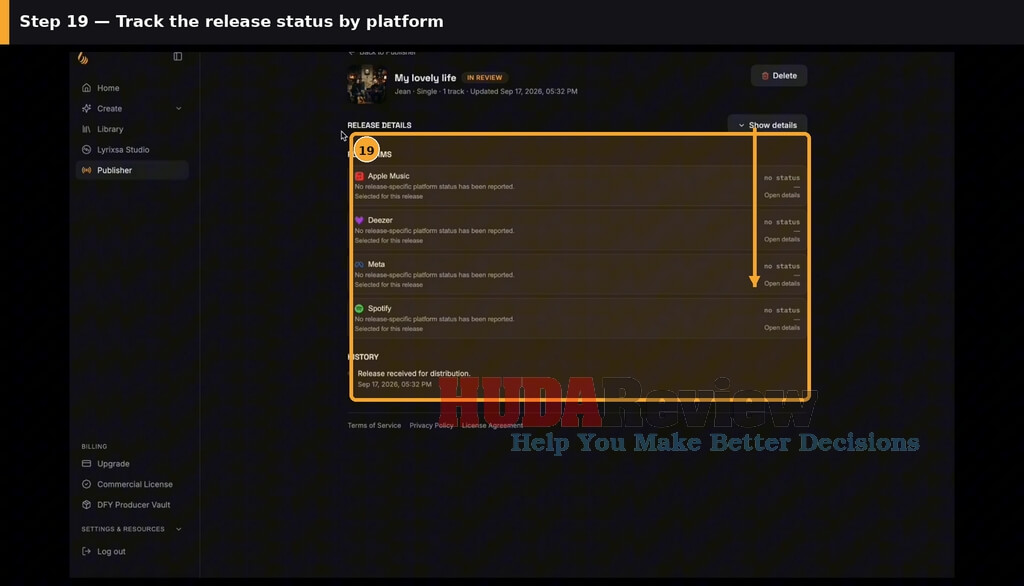Open details for Spotify

pos(782,328)
